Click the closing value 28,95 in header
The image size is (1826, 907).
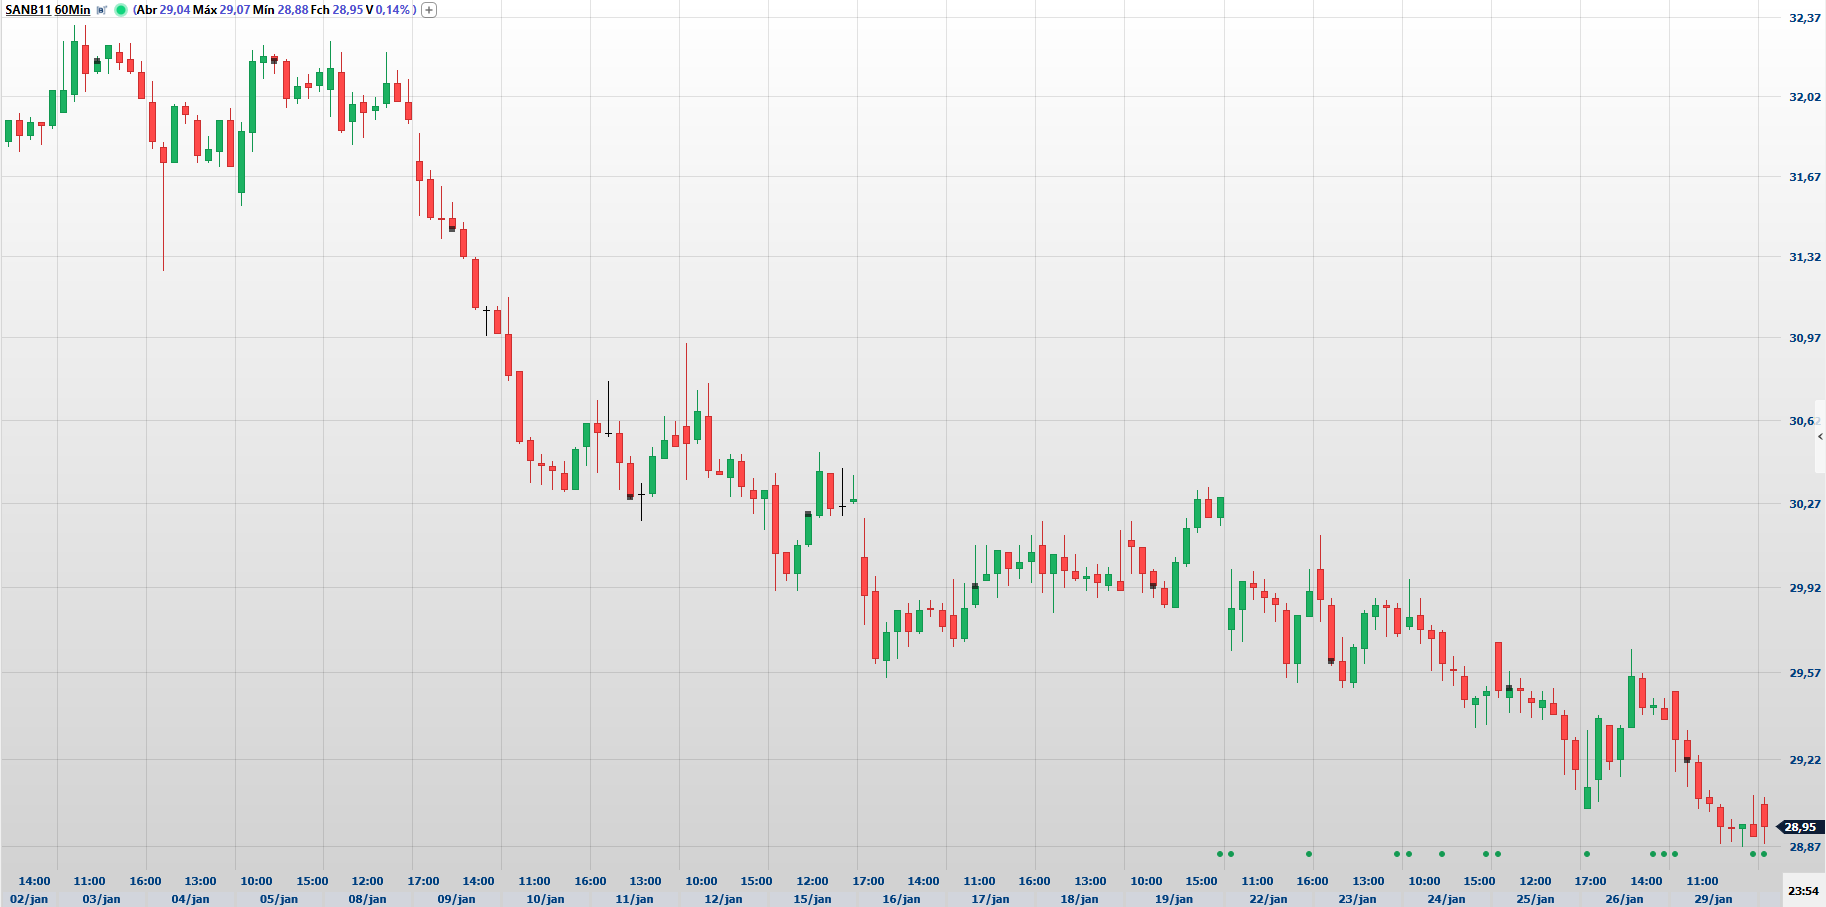coord(347,10)
